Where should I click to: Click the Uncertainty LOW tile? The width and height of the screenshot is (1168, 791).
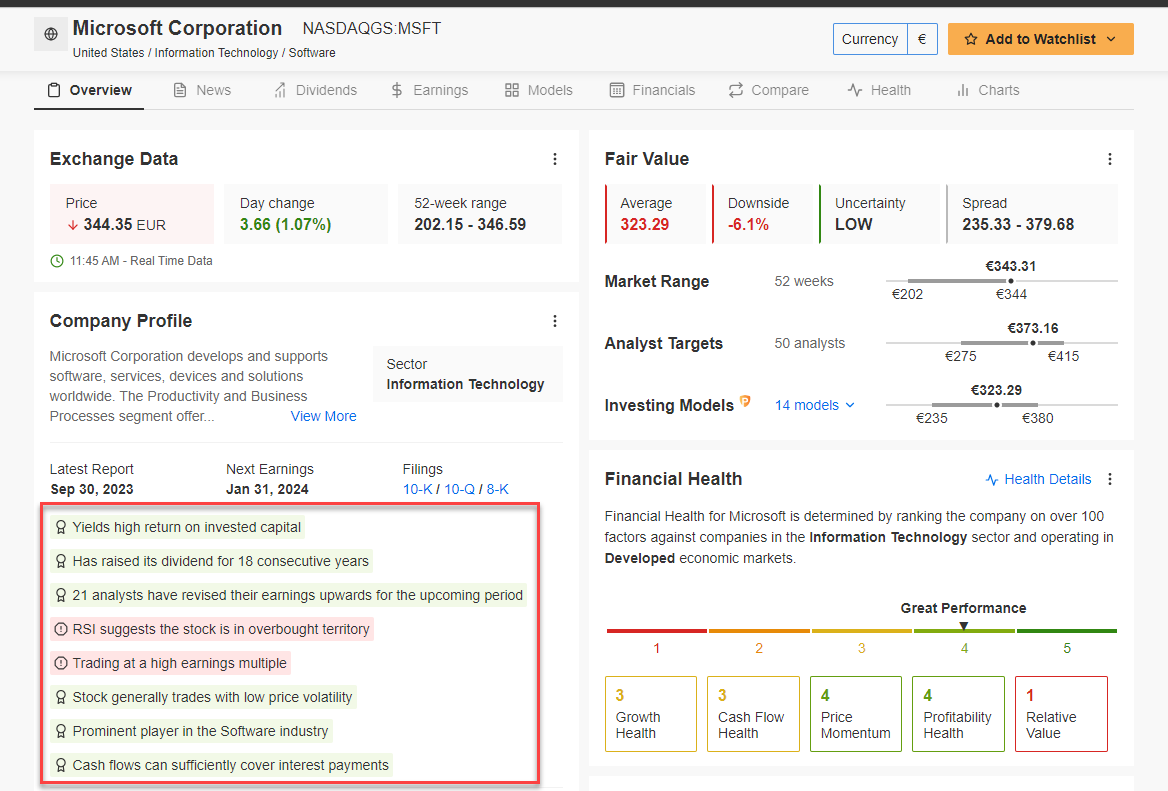click(x=879, y=214)
